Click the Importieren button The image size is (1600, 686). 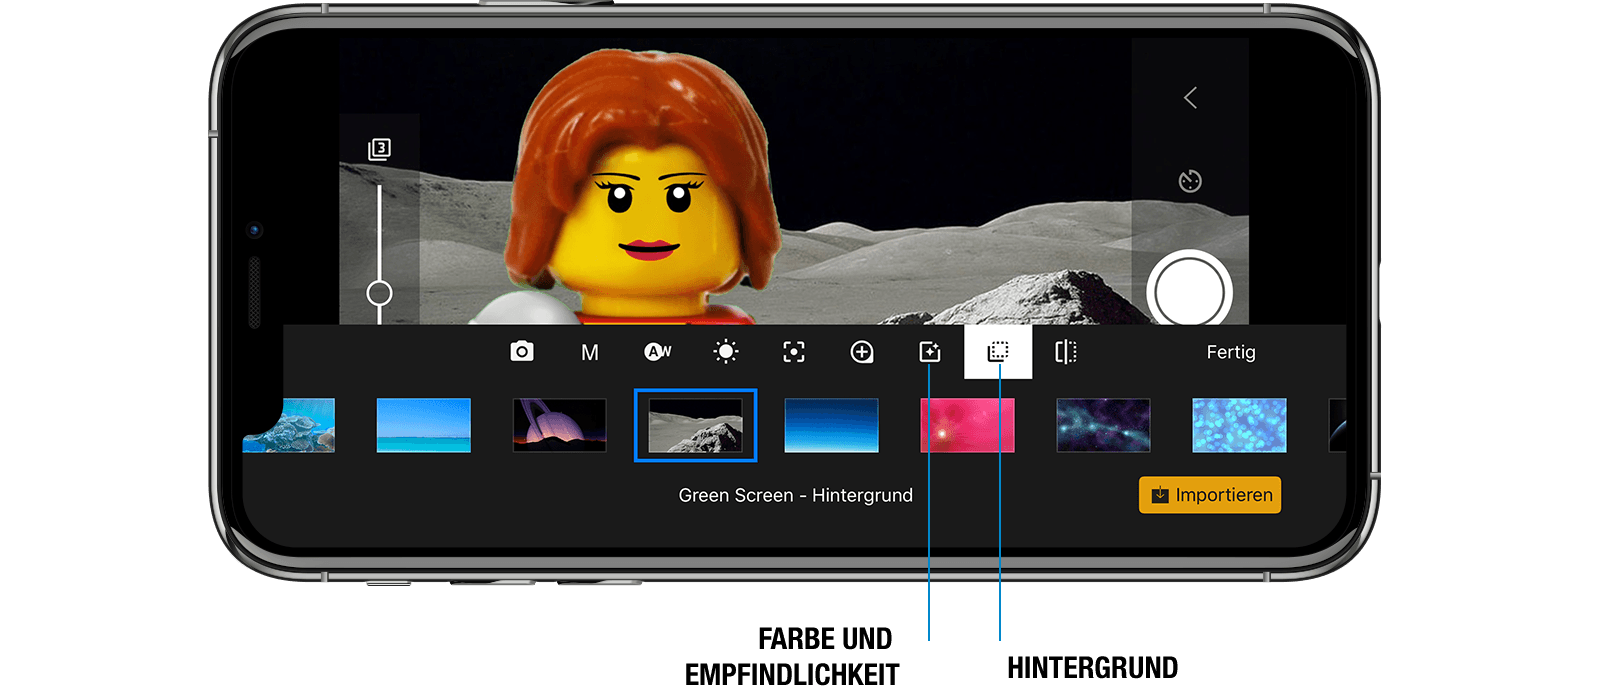pos(1210,495)
